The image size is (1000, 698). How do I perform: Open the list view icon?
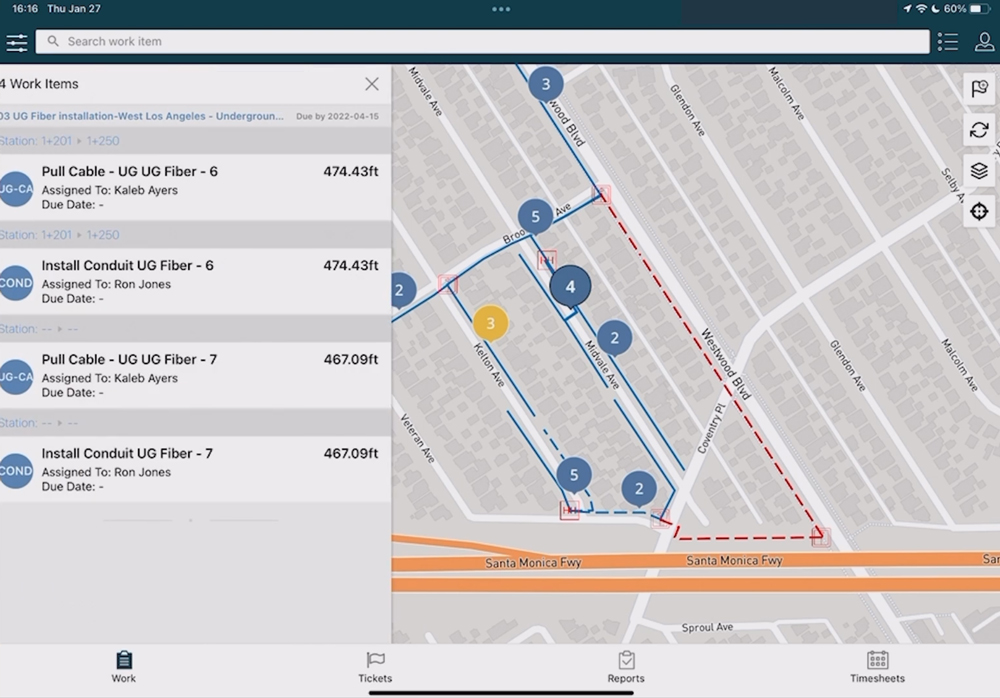(948, 42)
